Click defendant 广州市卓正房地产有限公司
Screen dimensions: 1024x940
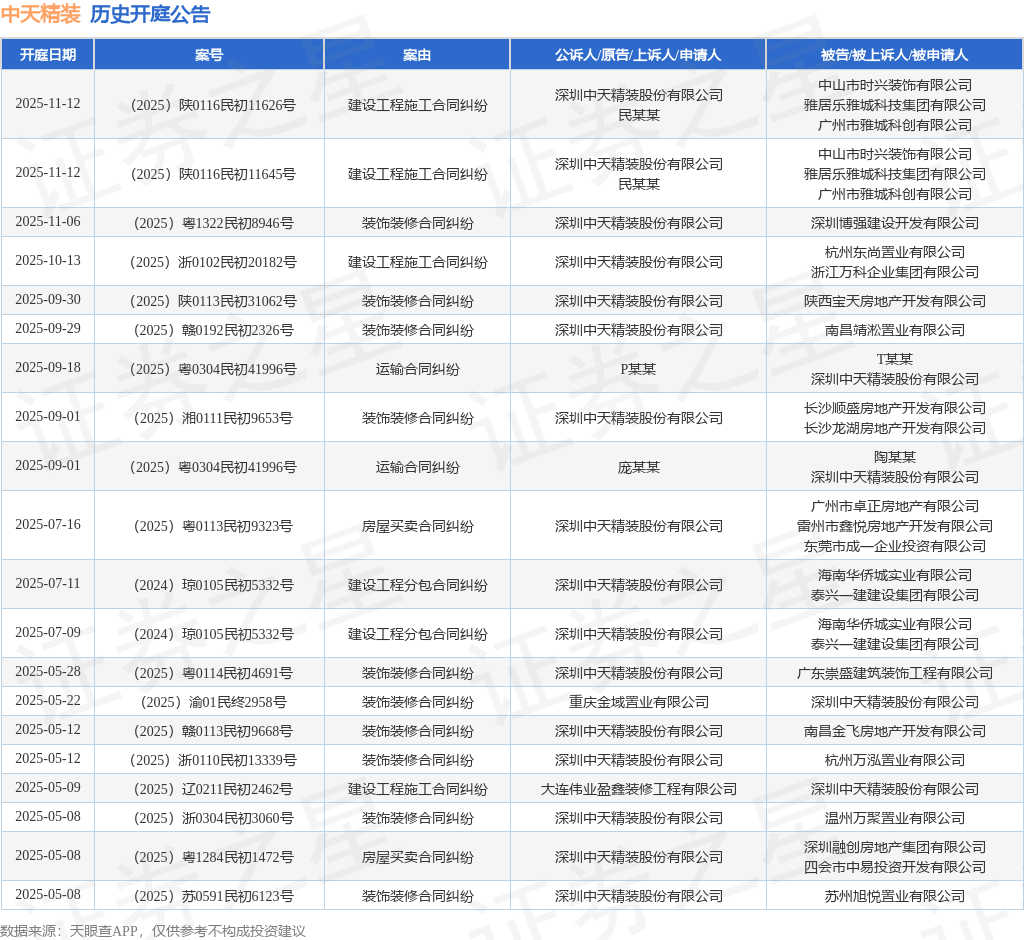(x=895, y=506)
